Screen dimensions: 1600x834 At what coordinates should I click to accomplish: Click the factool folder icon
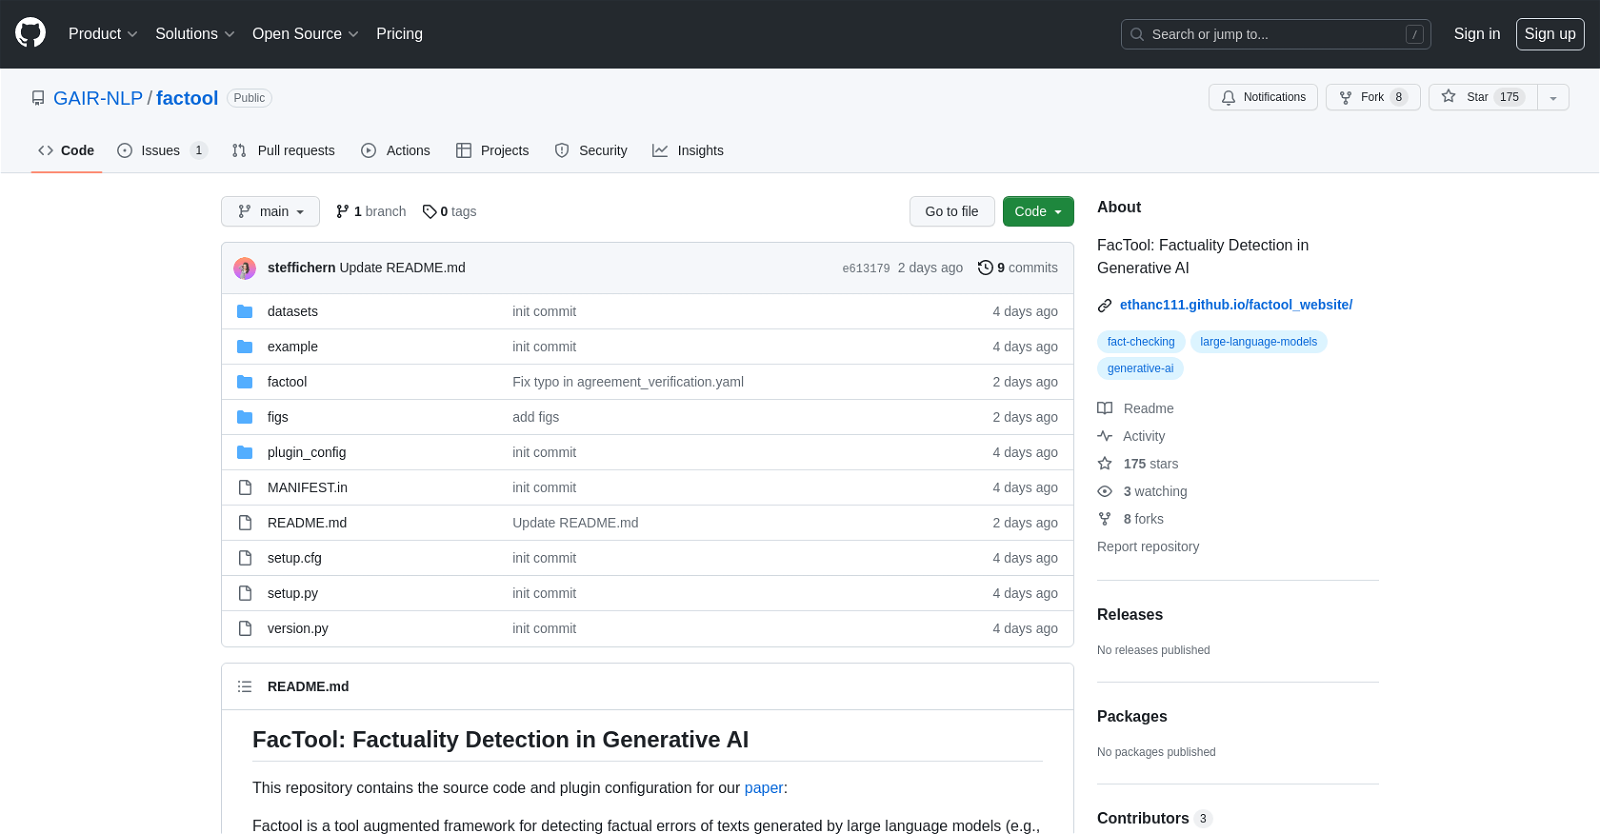pos(245,382)
